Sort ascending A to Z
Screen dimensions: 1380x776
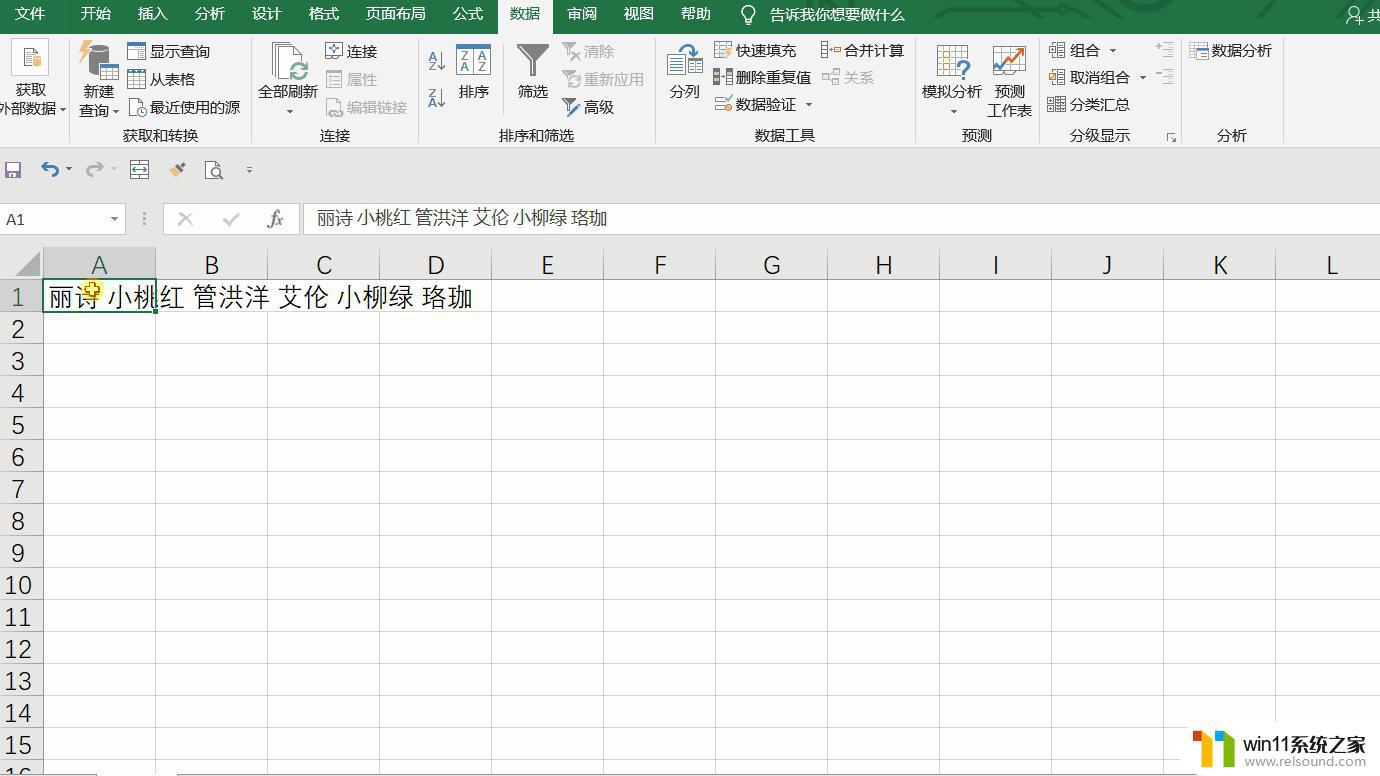click(x=437, y=61)
